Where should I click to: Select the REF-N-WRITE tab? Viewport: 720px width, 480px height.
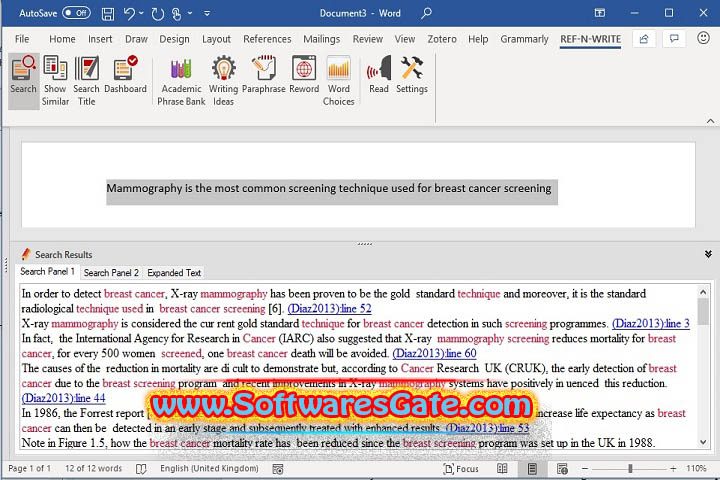click(x=591, y=39)
